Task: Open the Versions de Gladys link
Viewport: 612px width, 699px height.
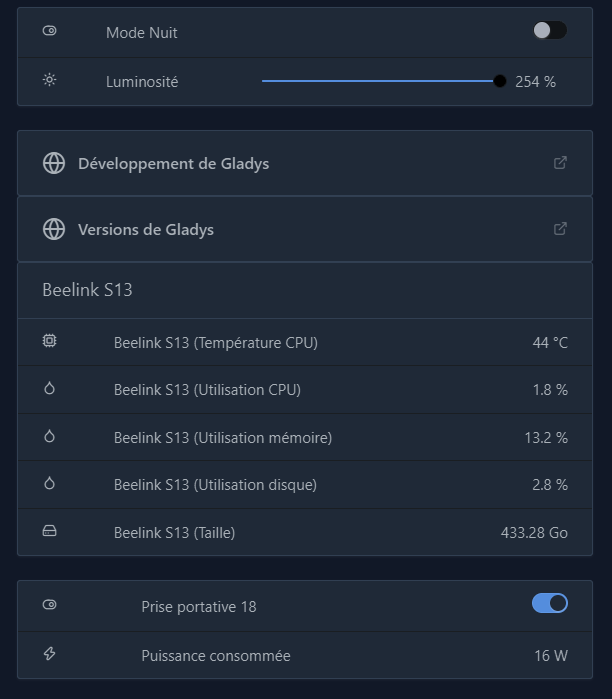Action: pyautogui.click(x=146, y=230)
